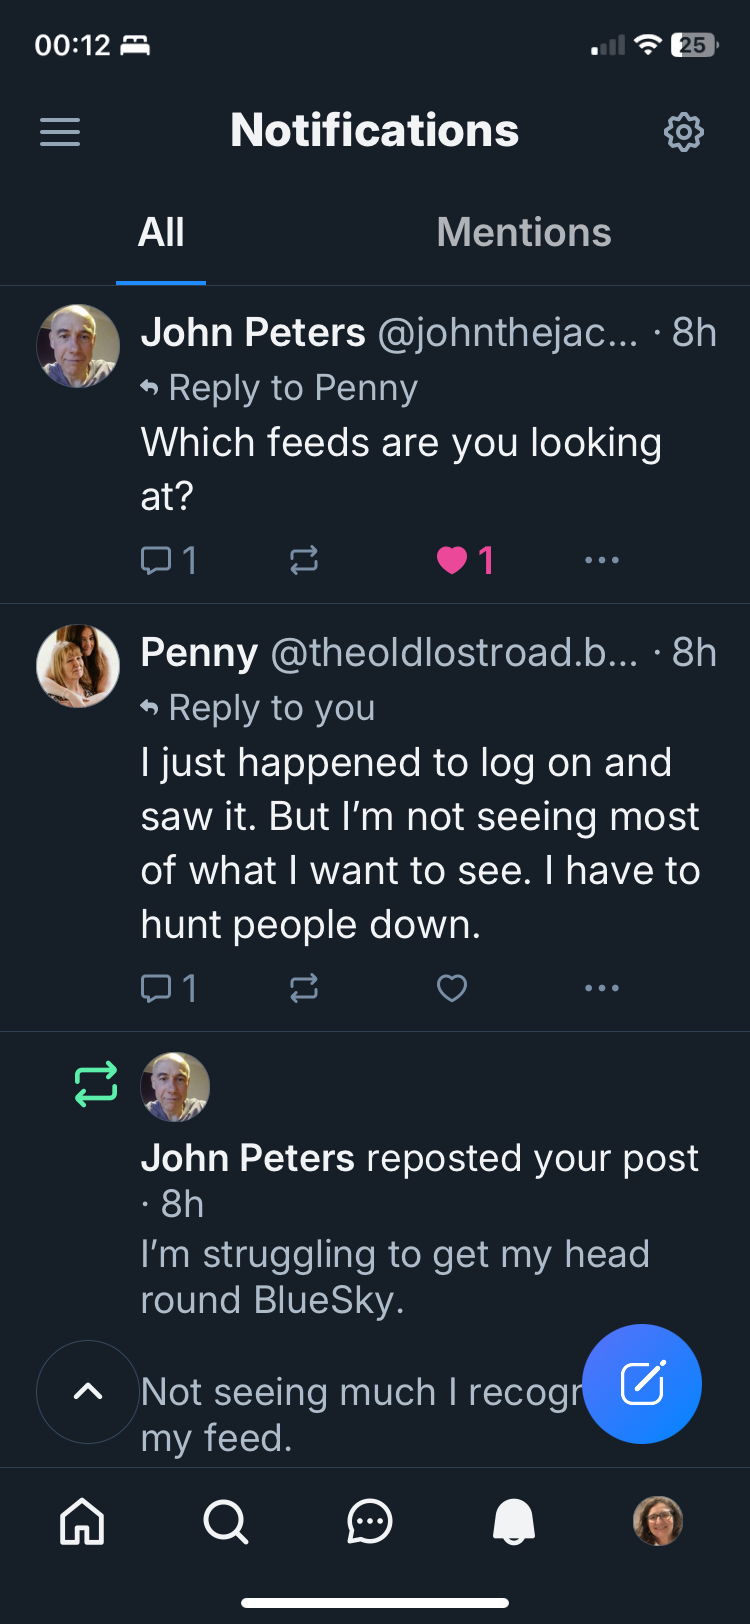This screenshot has width=750, height=1624.
Task: Go to the Home feed
Action: click(x=82, y=1522)
